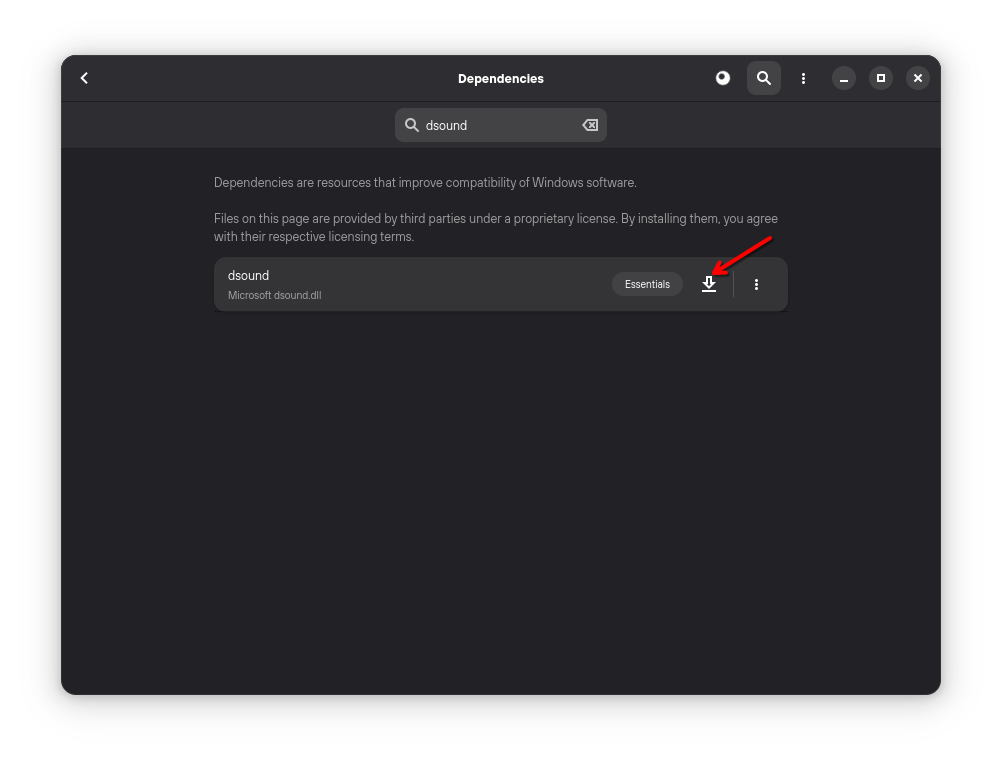Close the Dependencies window

(918, 78)
